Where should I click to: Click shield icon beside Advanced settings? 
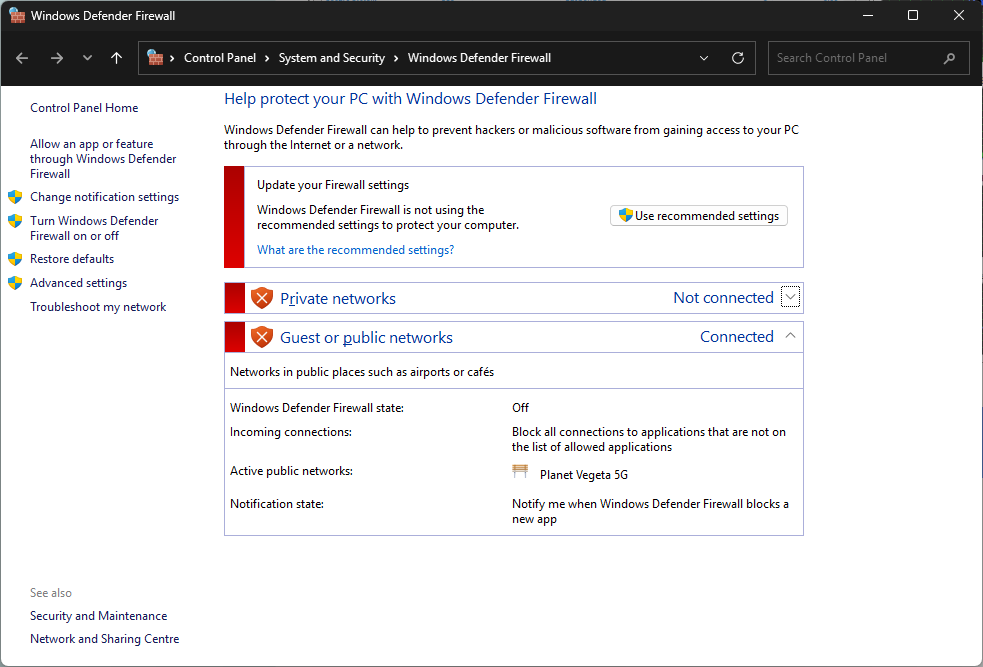point(15,283)
